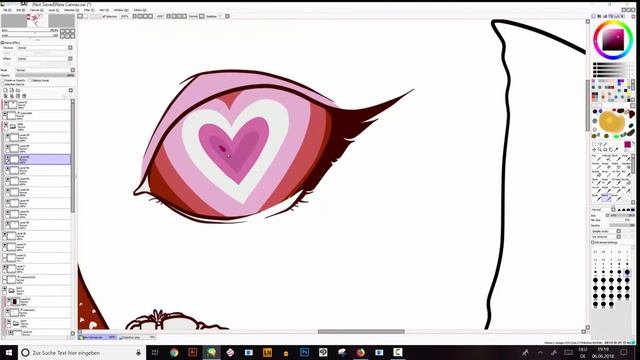Toggle the Advanced Settings checkbox
The height and width of the screenshot is (360, 640).
[x=593, y=242]
